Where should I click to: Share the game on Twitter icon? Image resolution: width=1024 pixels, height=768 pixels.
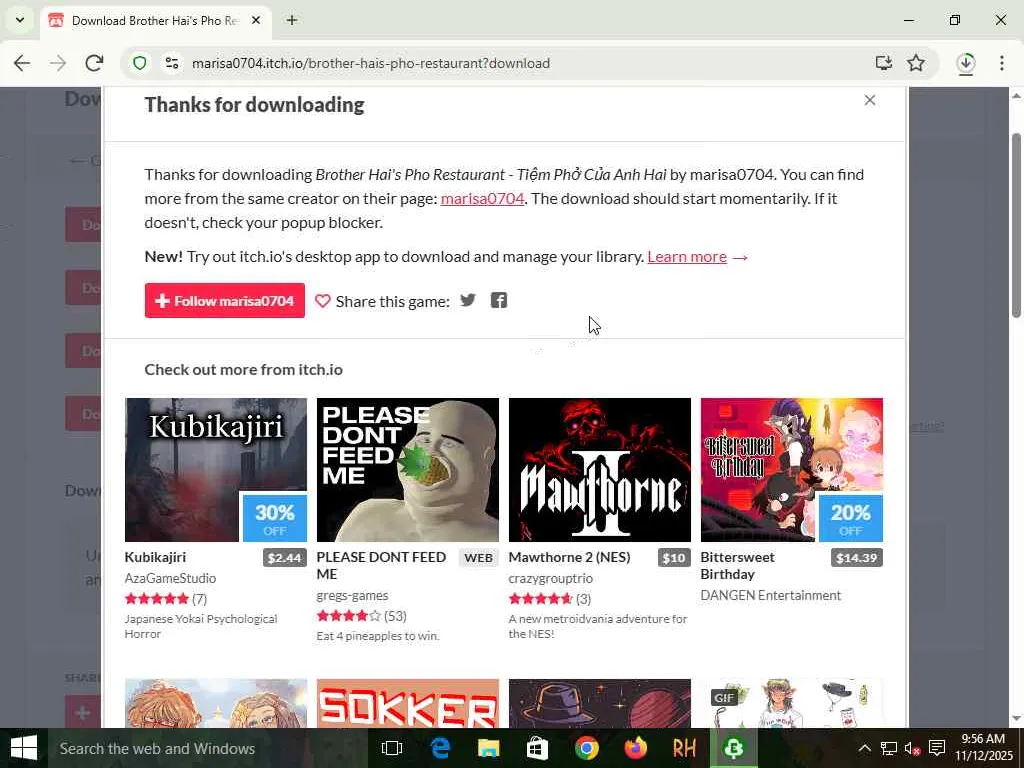(x=468, y=300)
